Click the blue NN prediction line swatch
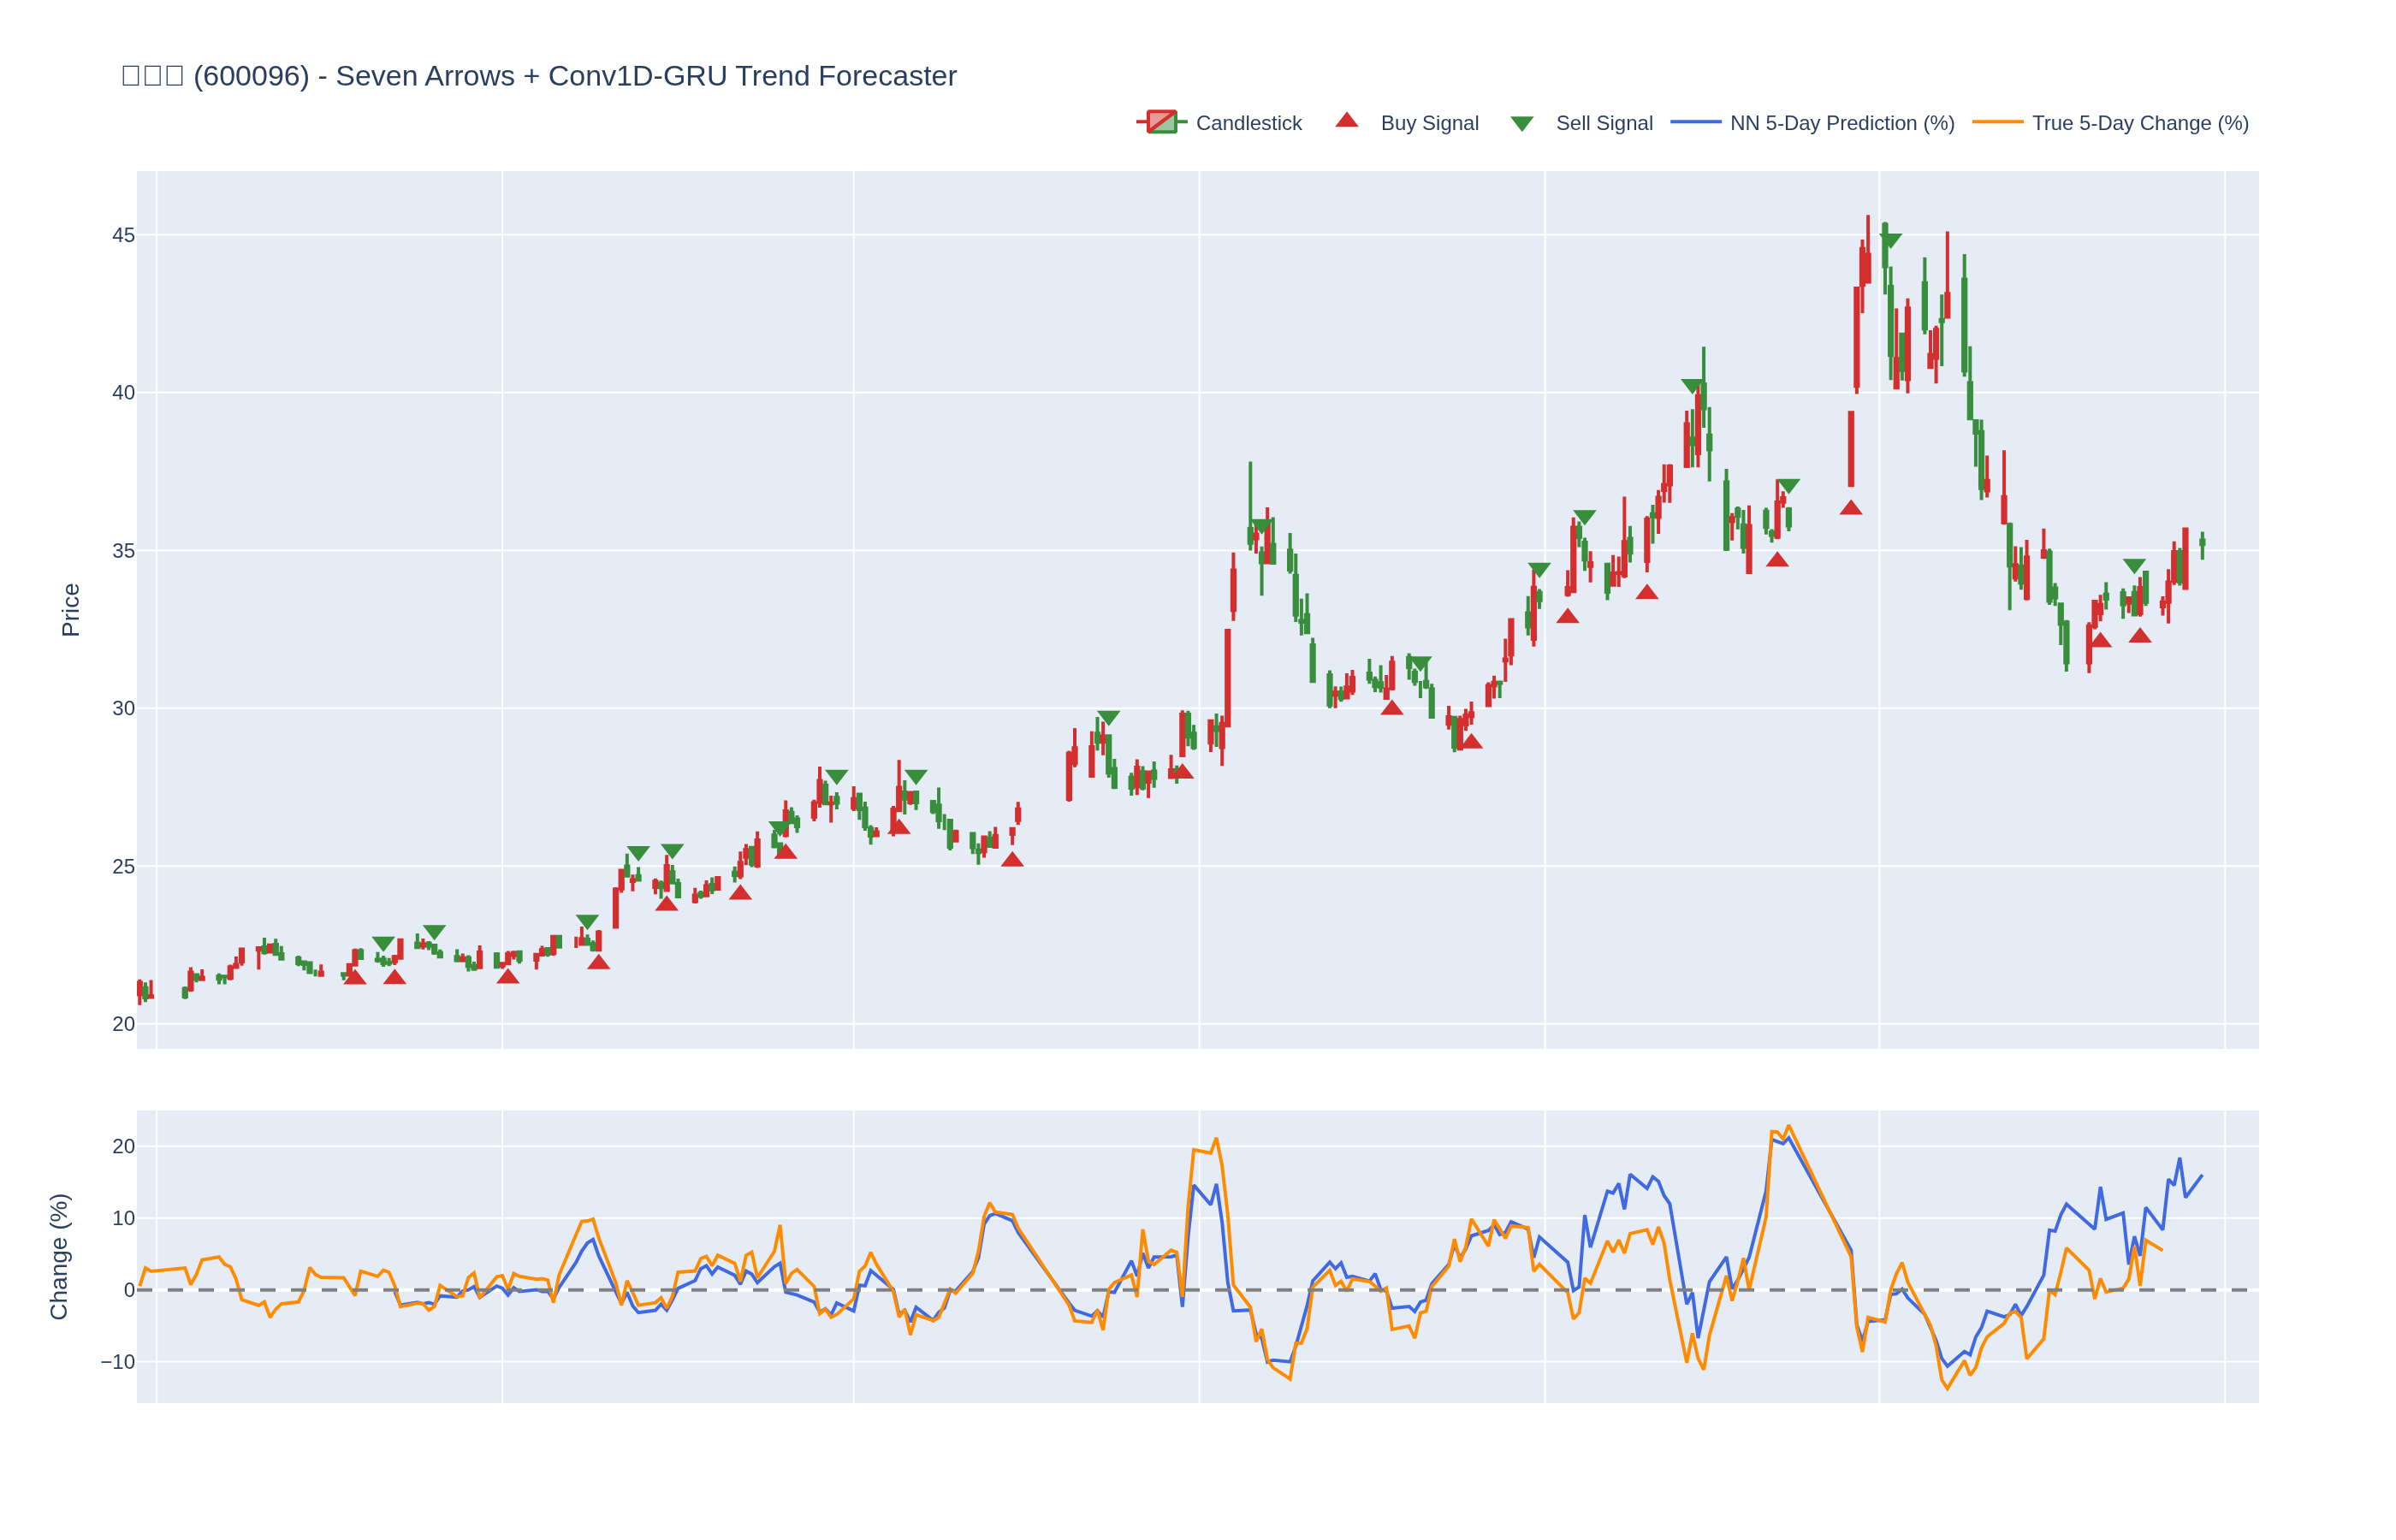Image resolution: width=2396 pixels, height=1540 pixels. (1695, 122)
